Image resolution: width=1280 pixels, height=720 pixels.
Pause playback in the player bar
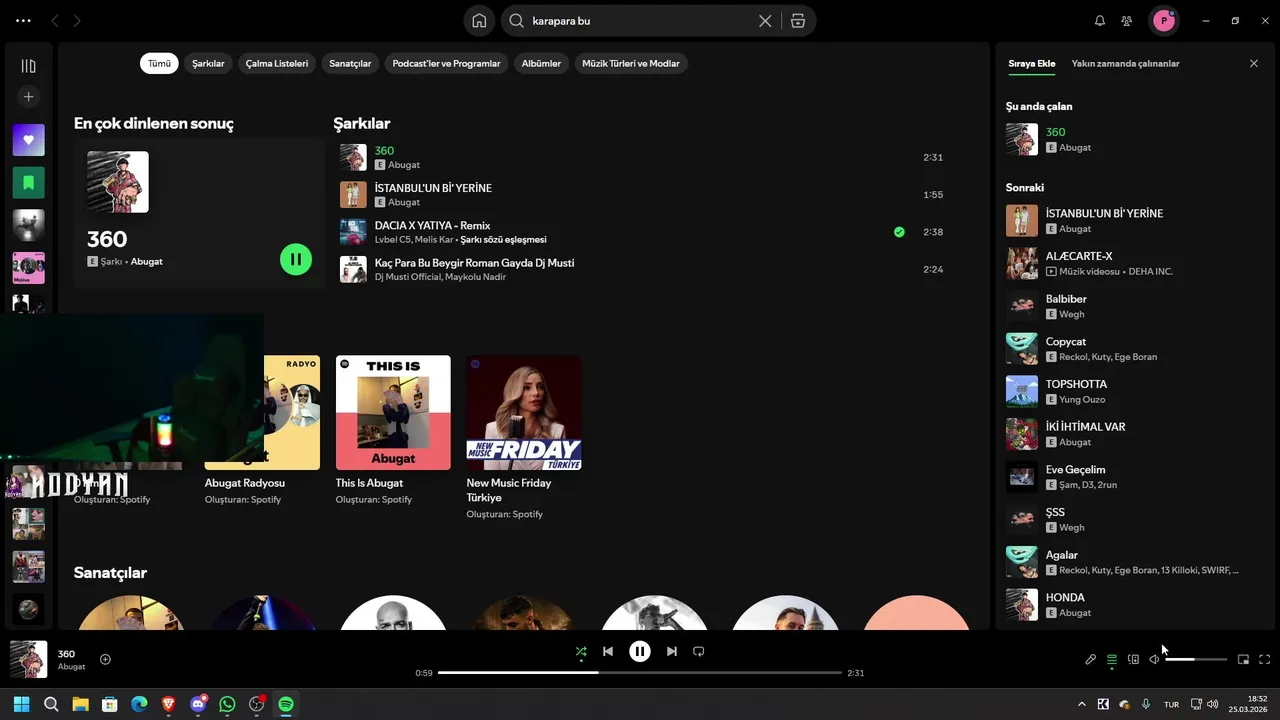pyautogui.click(x=640, y=651)
